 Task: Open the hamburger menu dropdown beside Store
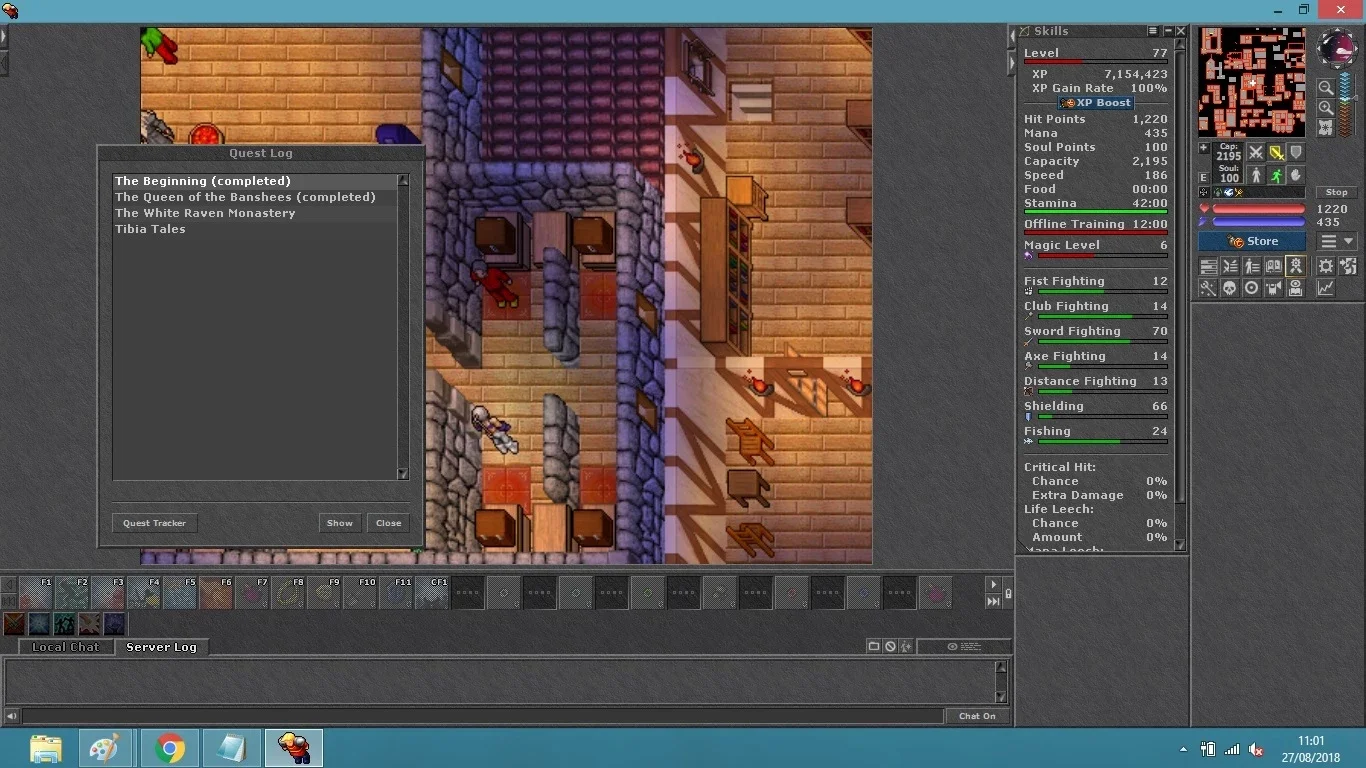(1337, 241)
